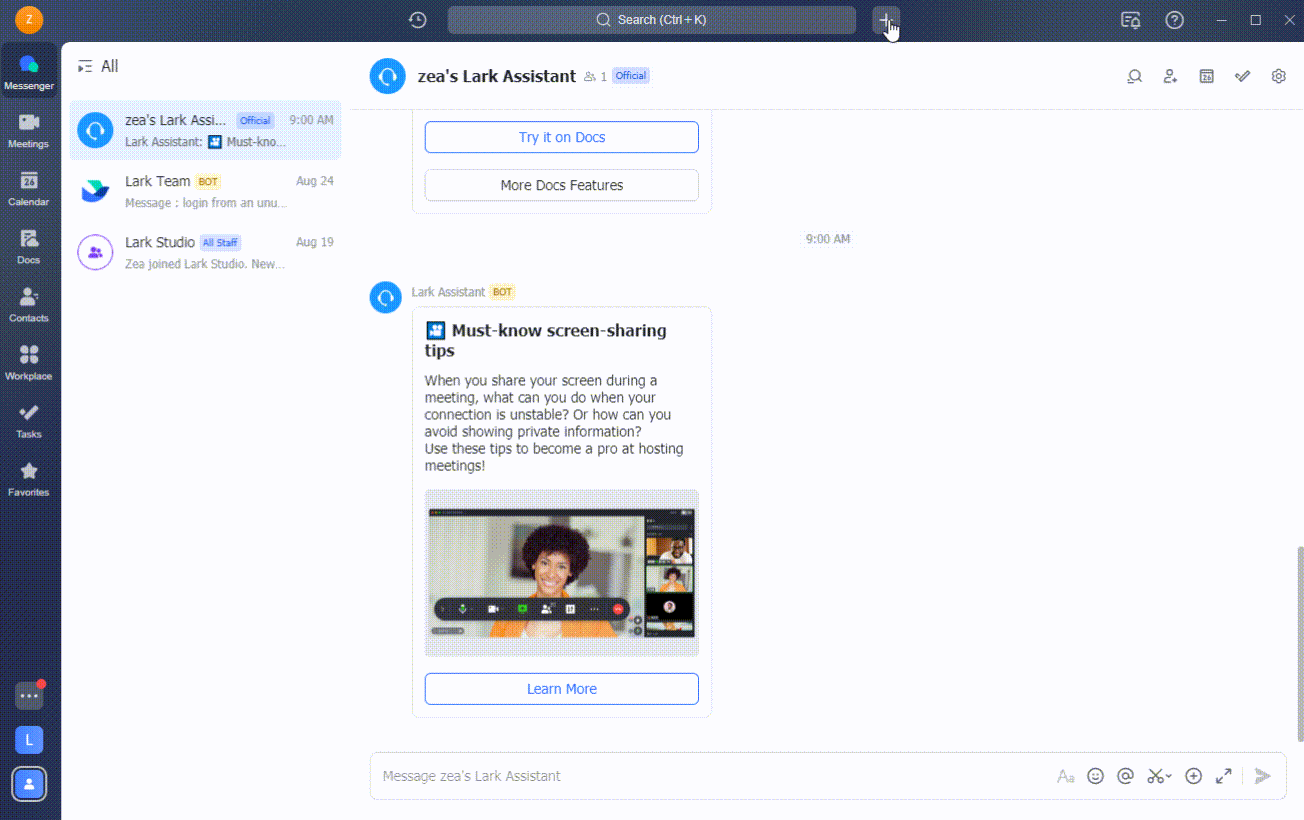Click the message input field
Viewport: 1304px width, 820px height.
[x=700, y=776]
